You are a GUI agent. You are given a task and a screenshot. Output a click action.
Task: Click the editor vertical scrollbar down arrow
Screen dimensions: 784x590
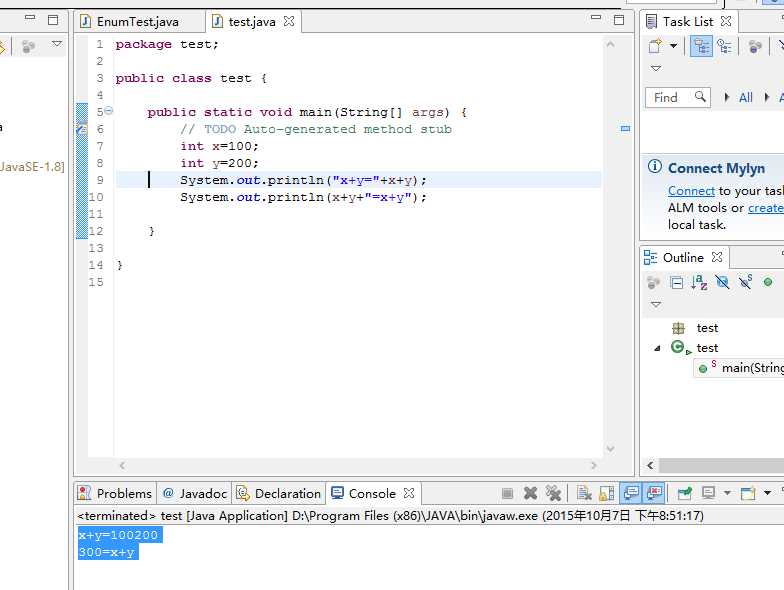click(x=610, y=449)
